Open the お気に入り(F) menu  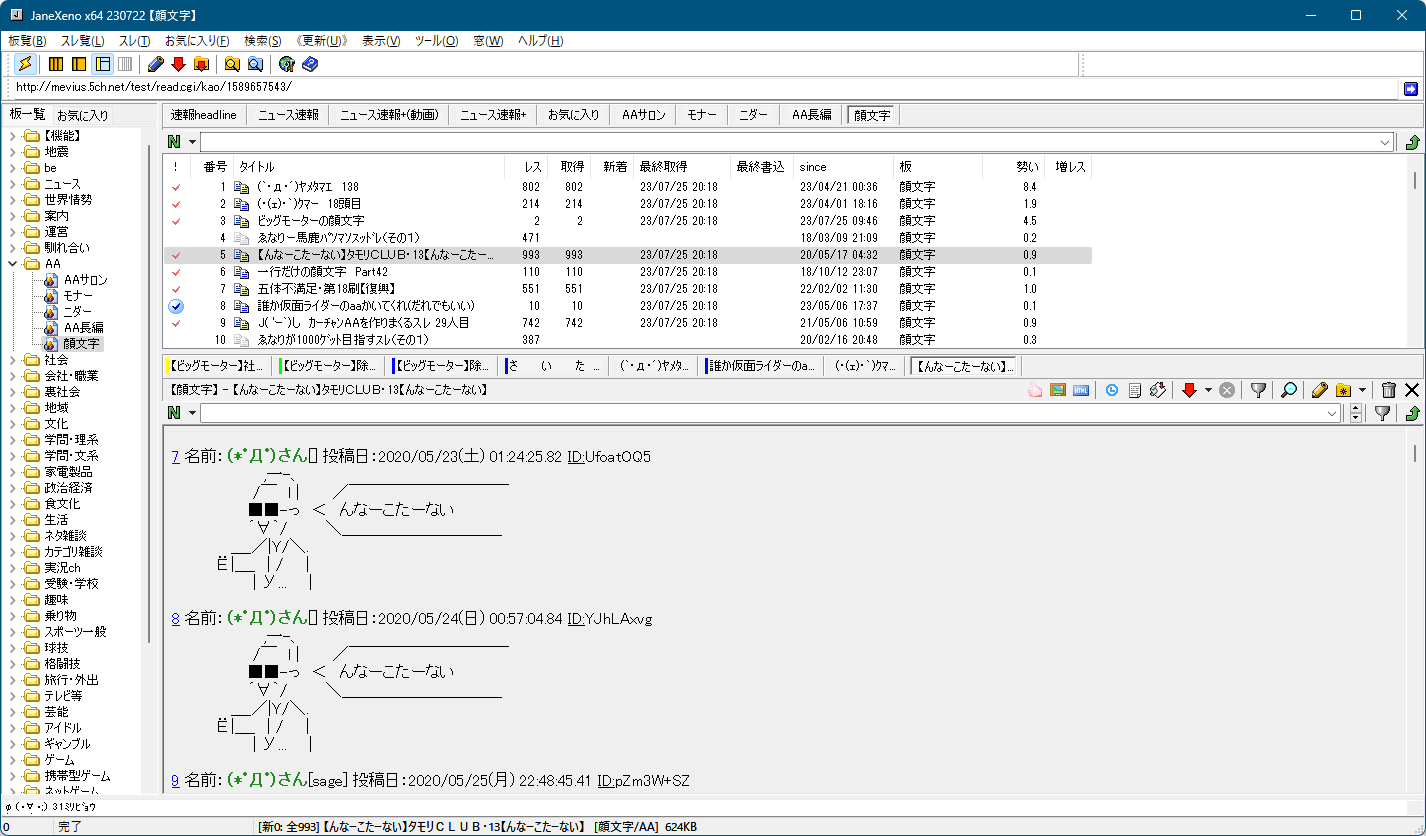tap(197, 41)
